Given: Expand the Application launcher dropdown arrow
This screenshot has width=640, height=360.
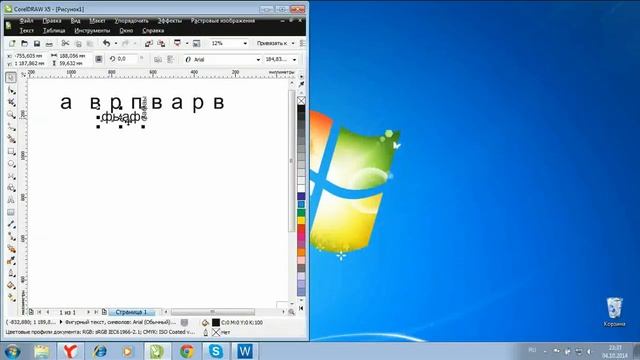Looking at the screenshot, I should click(x=187, y=43).
